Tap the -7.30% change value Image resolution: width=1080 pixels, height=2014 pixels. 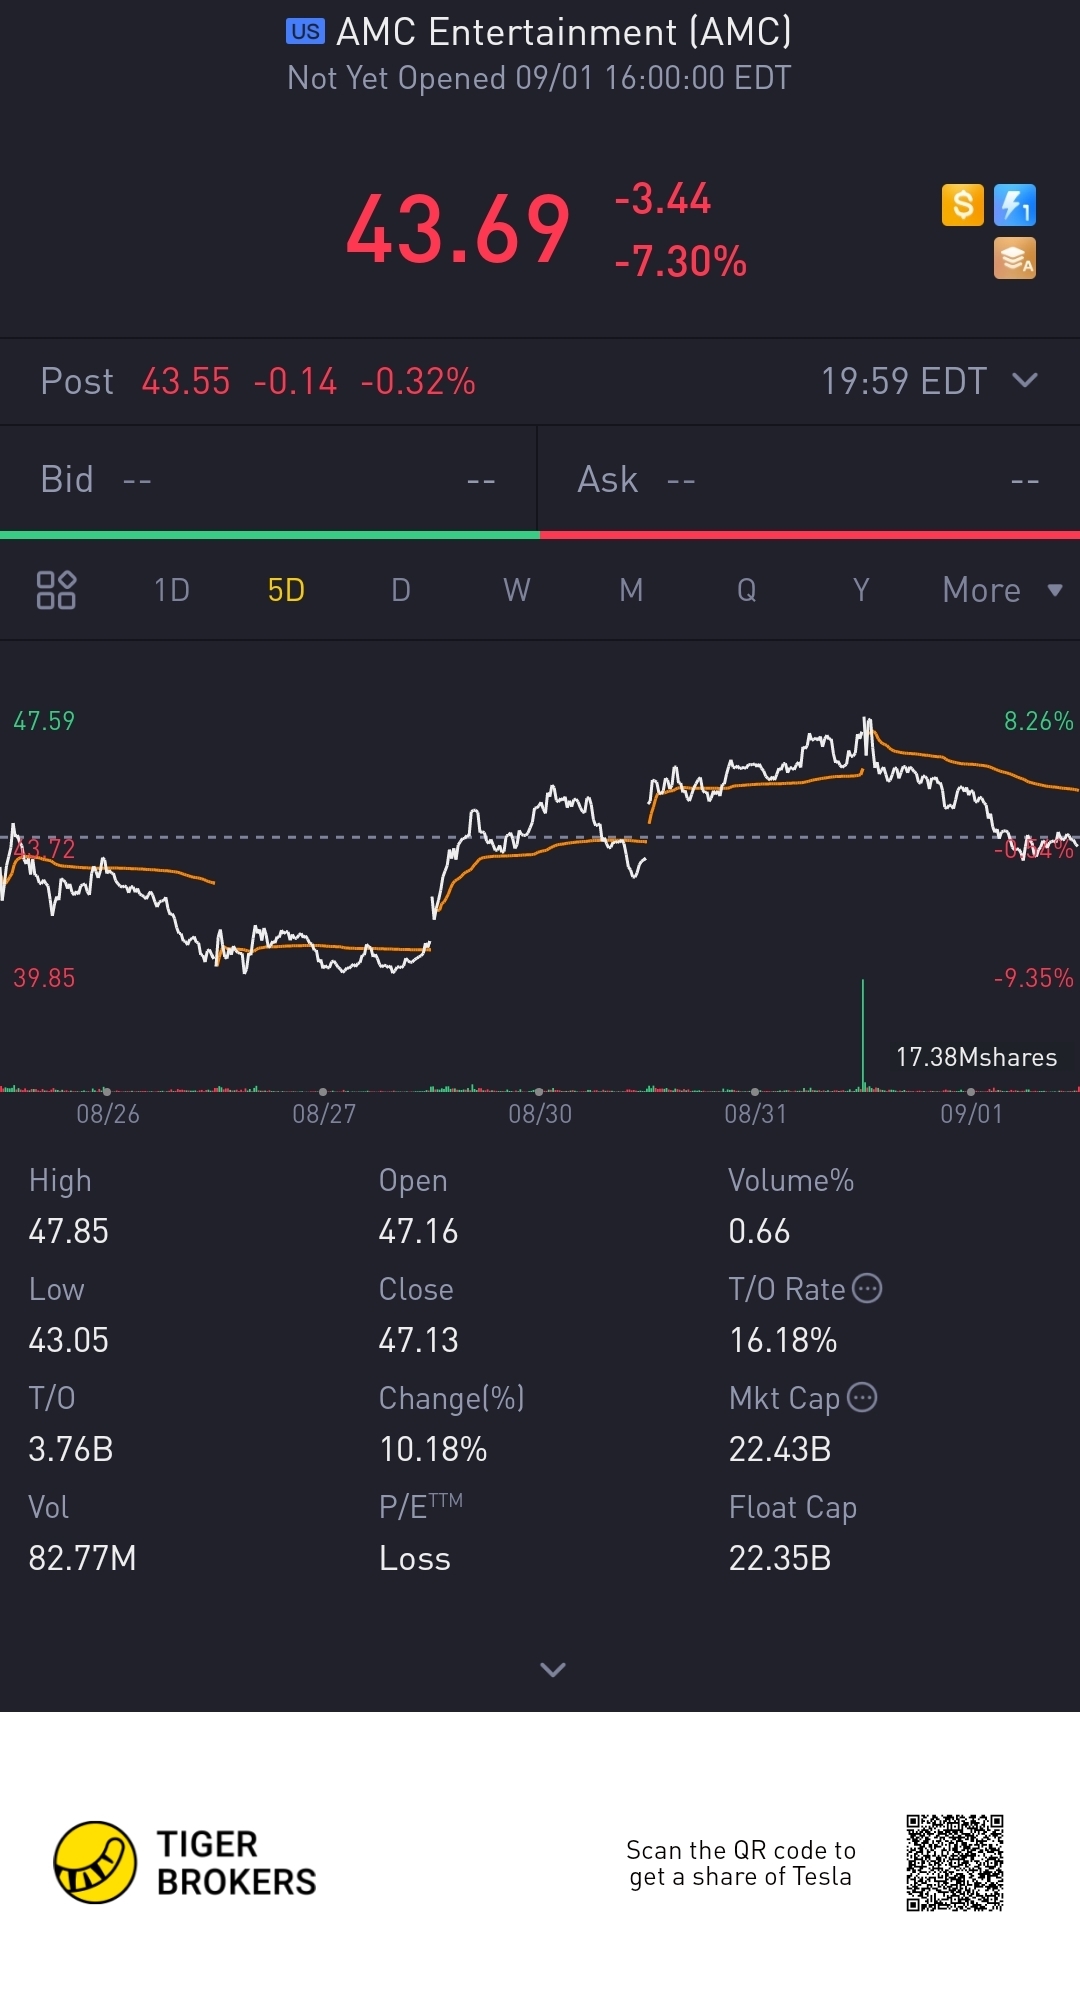[681, 261]
